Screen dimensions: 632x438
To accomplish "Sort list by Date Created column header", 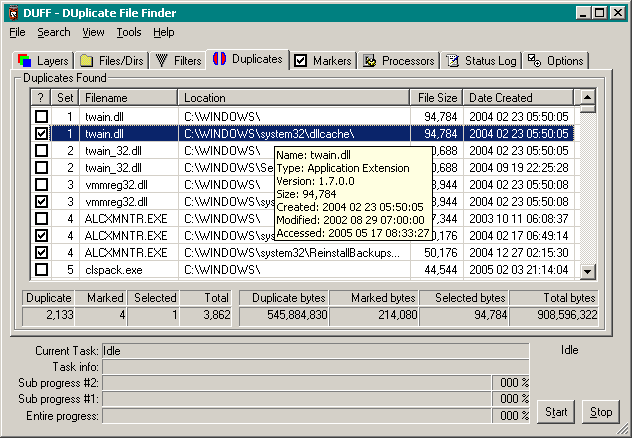I will tap(518, 98).
